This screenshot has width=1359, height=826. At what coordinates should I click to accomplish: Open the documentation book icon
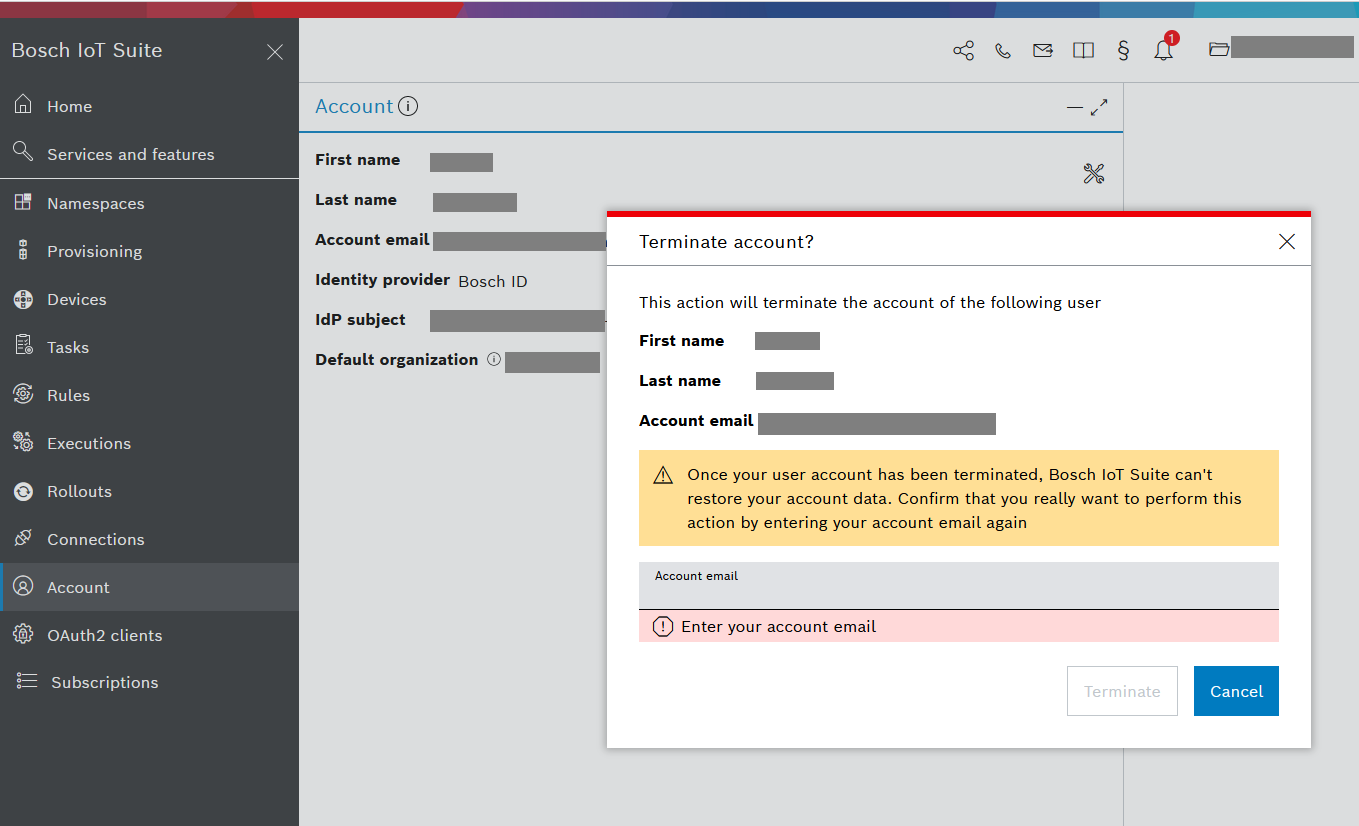point(1083,51)
